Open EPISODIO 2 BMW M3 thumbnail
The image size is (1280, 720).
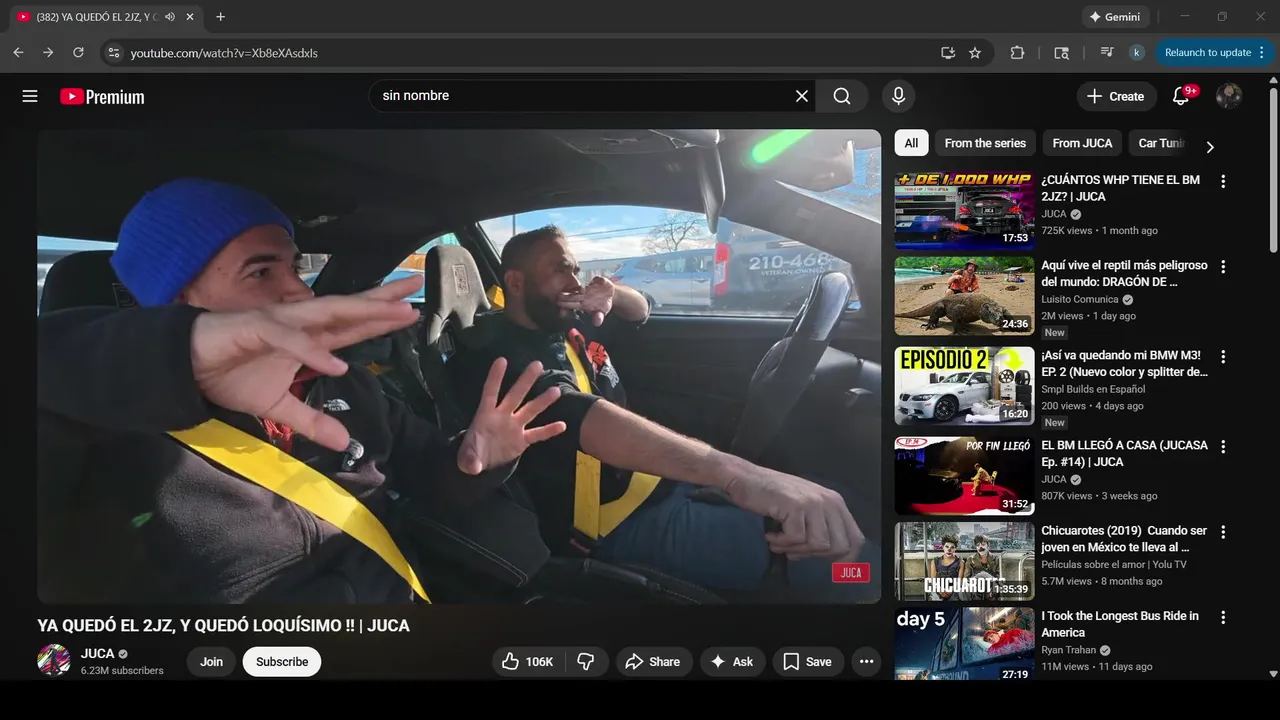pos(964,386)
